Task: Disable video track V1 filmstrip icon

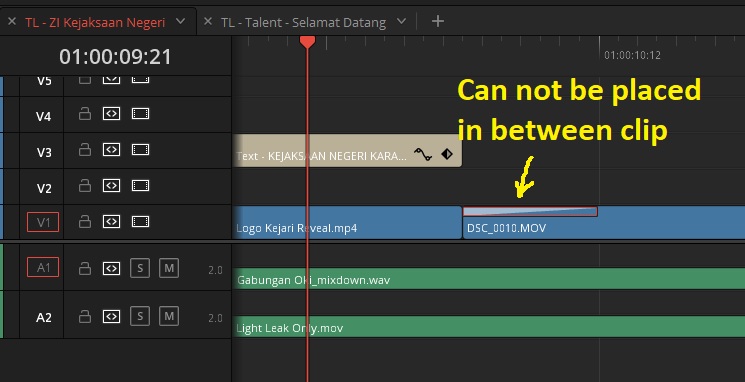Action: click(x=140, y=221)
